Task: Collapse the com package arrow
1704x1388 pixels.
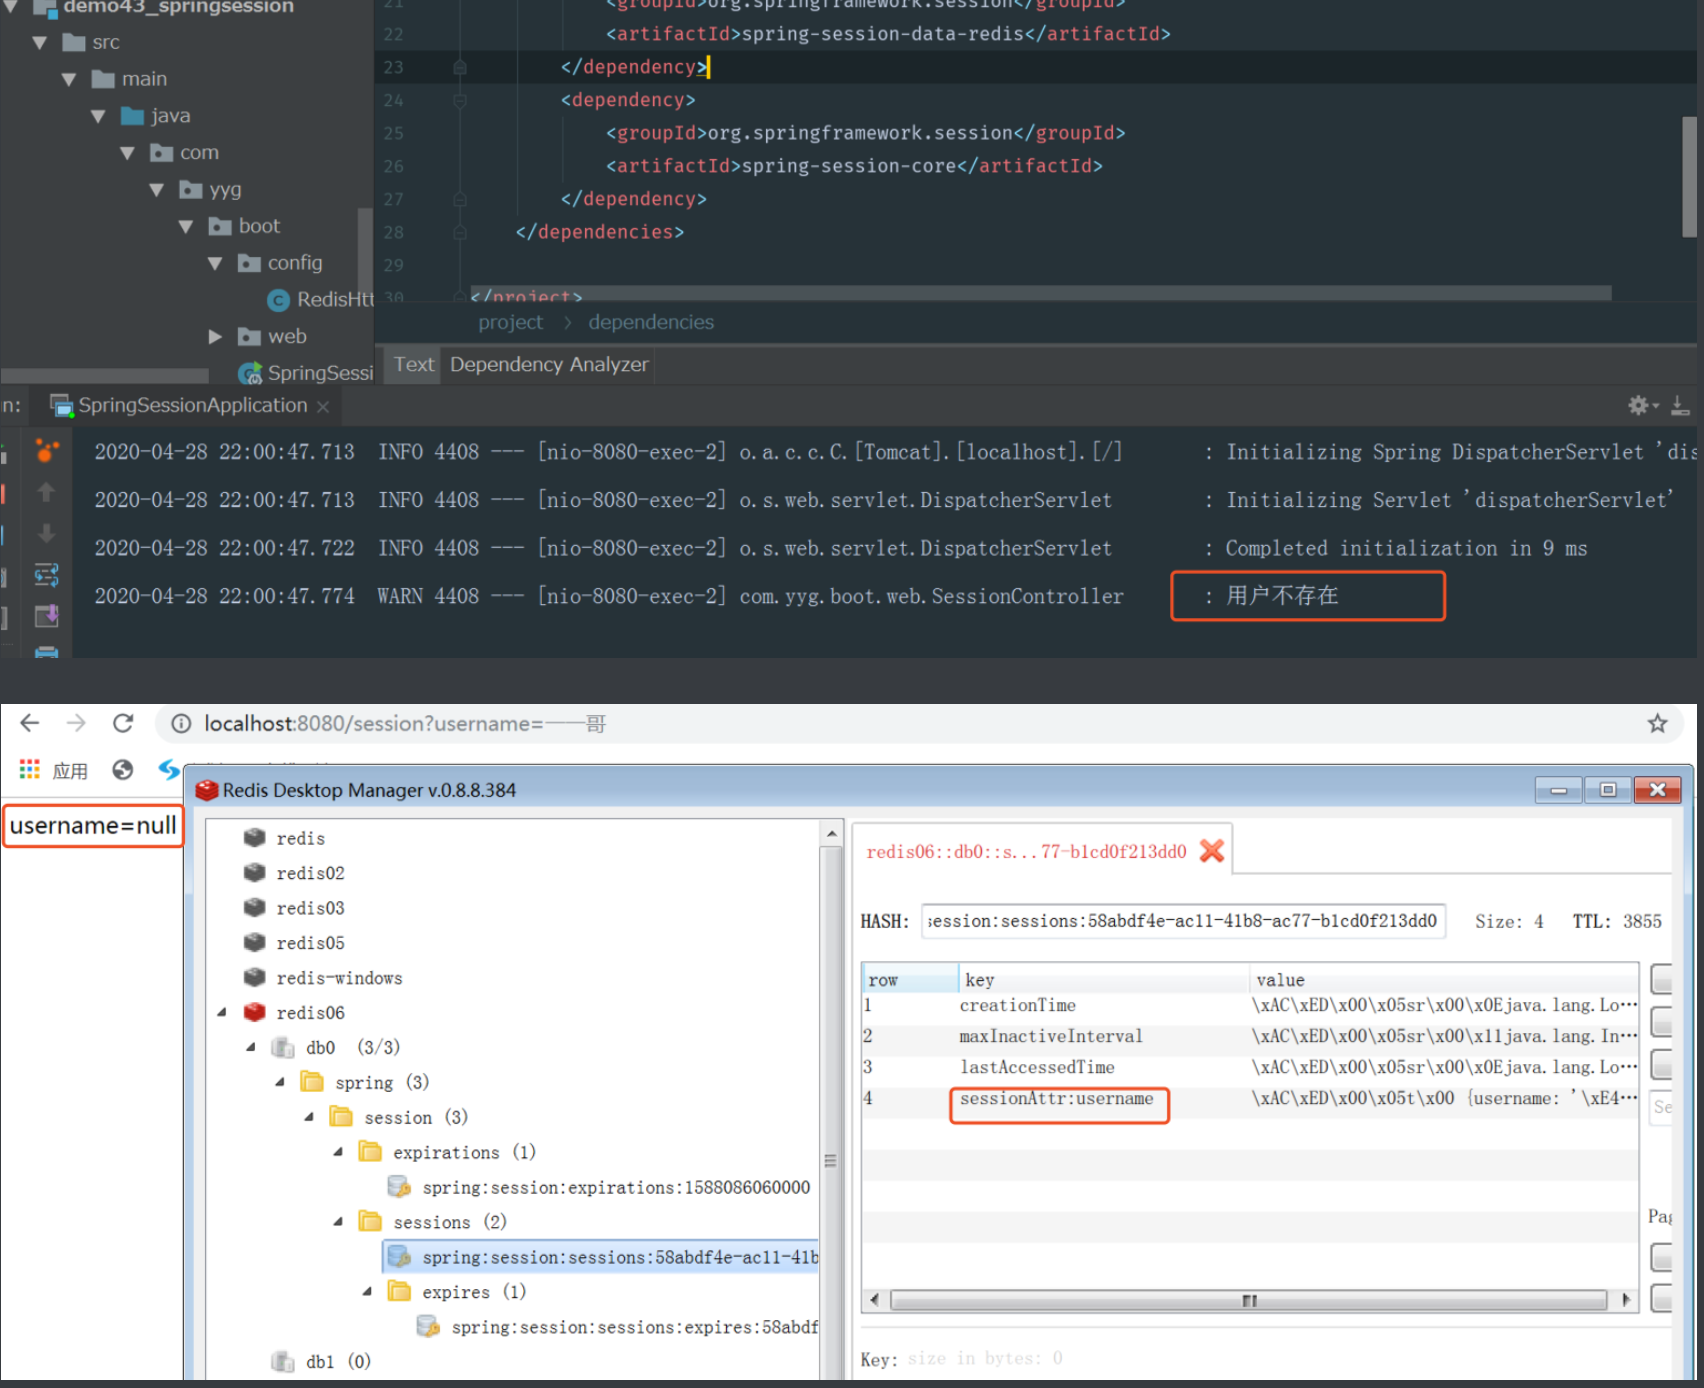Action: (127, 153)
